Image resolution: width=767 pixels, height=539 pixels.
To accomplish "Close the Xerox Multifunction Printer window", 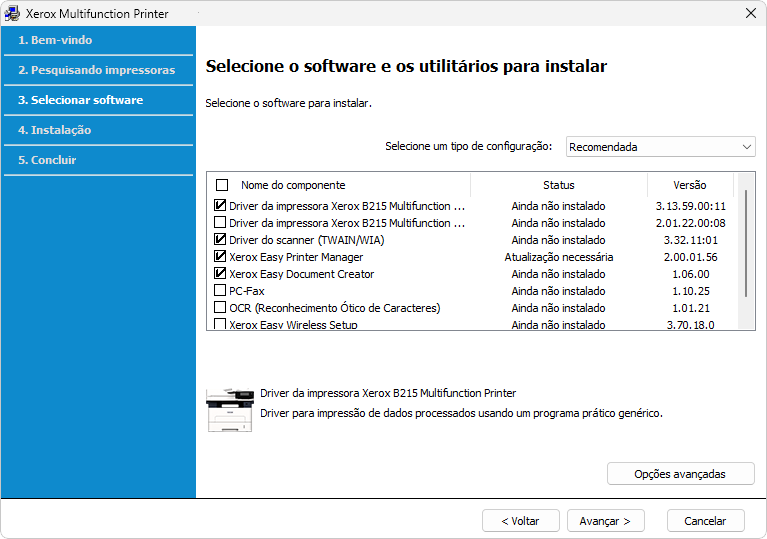I will pyautogui.click(x=751, y=13).
